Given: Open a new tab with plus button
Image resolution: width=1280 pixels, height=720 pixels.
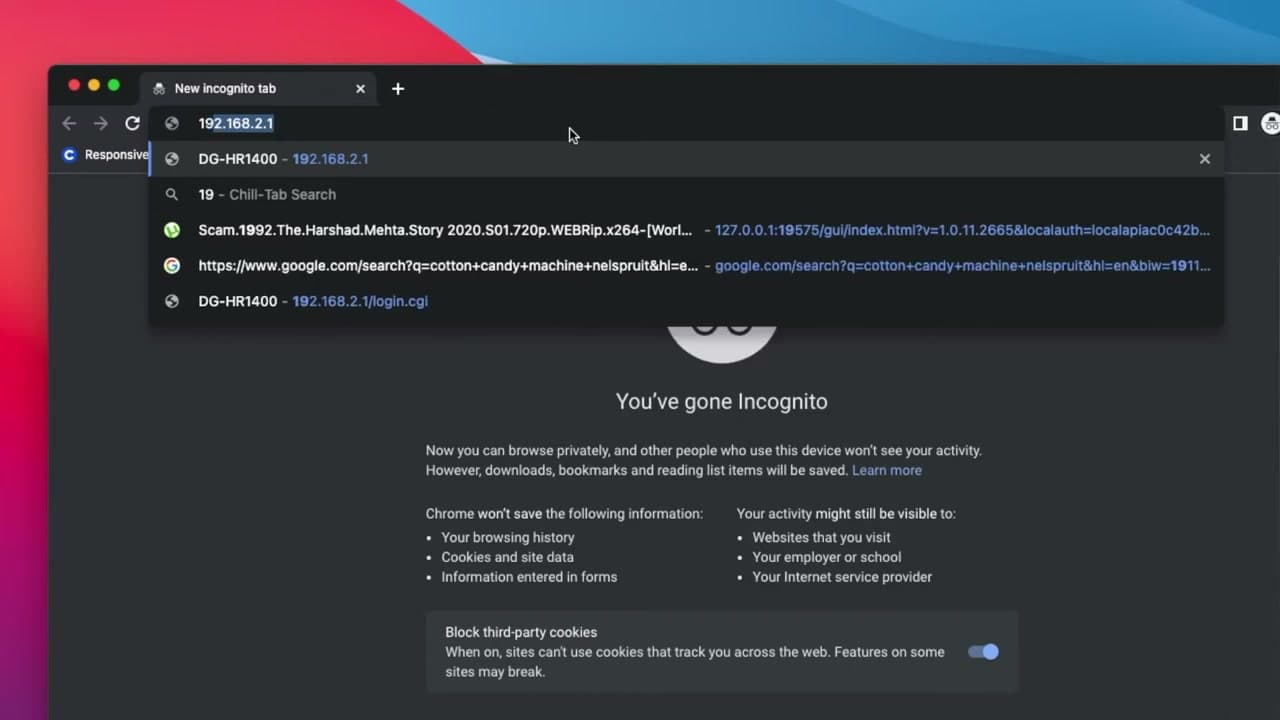Looking at the screenshot, I should coord(398,89).
